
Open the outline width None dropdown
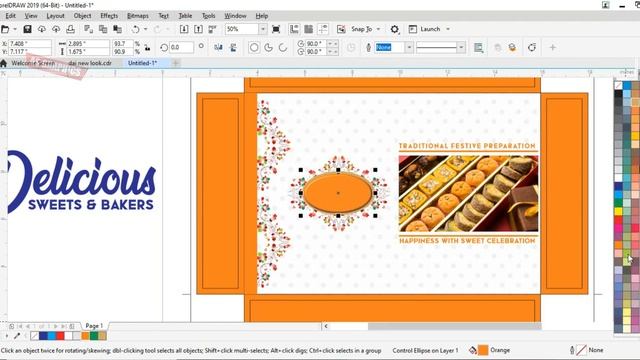[x=409, y=47]
